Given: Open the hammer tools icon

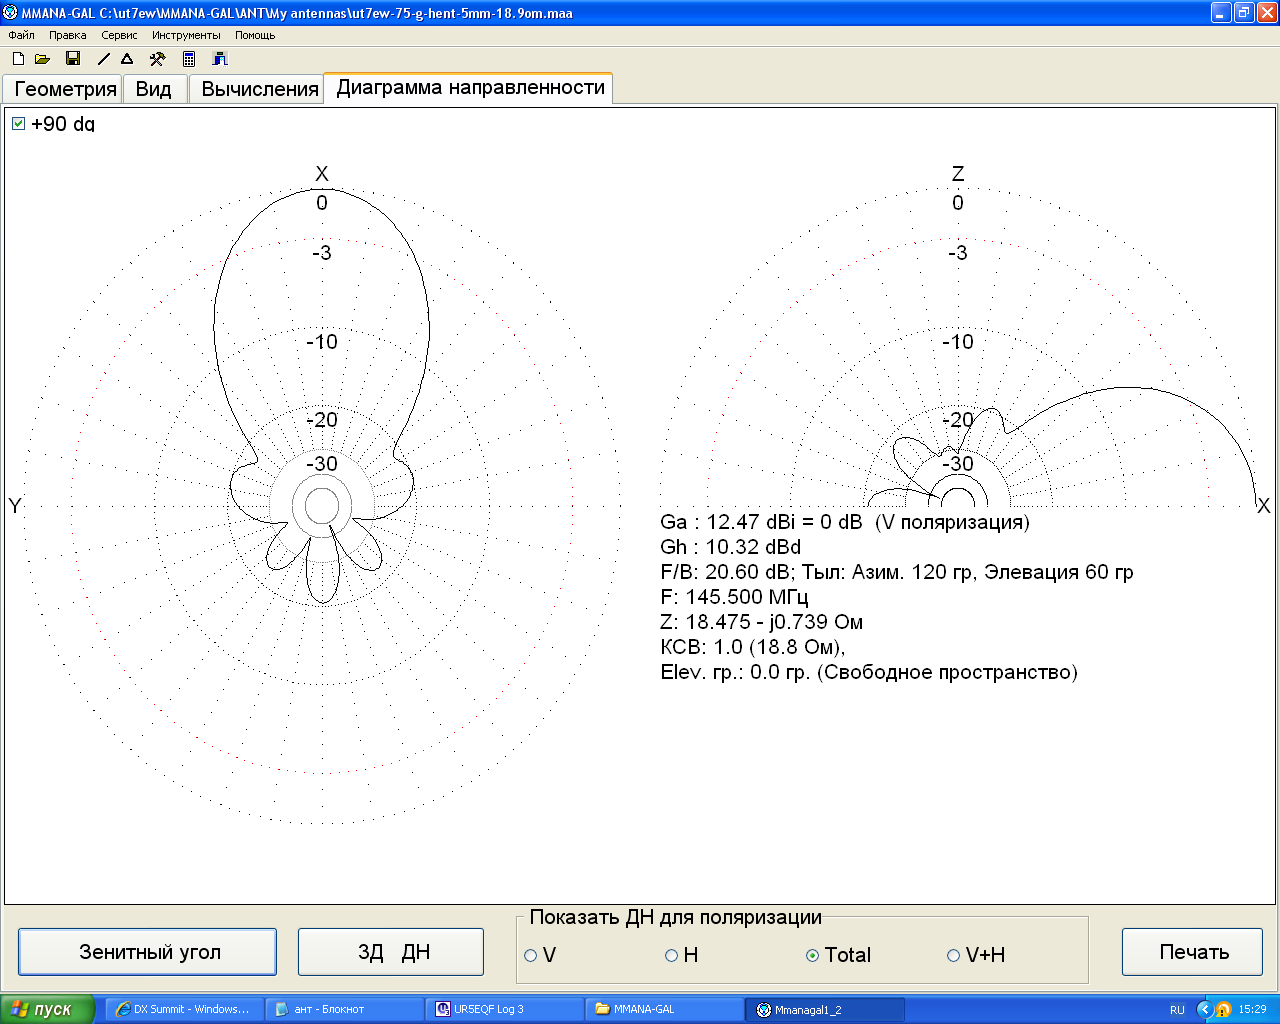Looking at the screenshot, I should (x=157, y=59).
